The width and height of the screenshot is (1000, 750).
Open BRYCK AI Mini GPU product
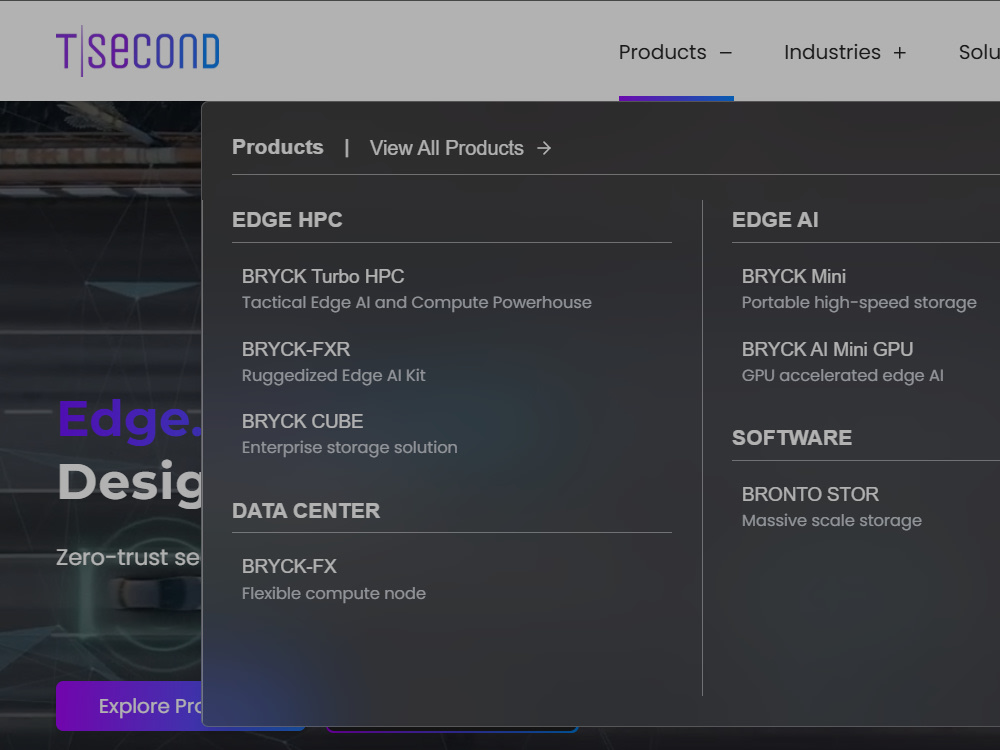point(827,349)
